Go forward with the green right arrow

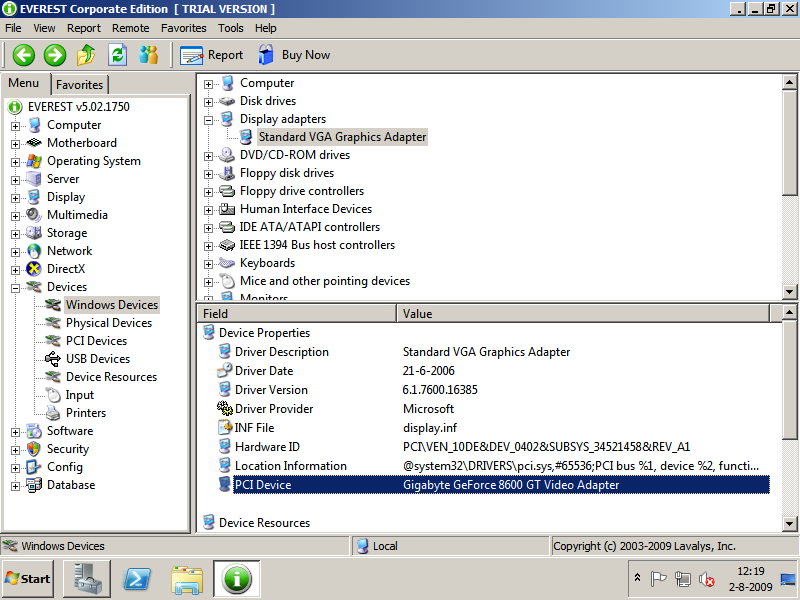(x=55, y=55)
